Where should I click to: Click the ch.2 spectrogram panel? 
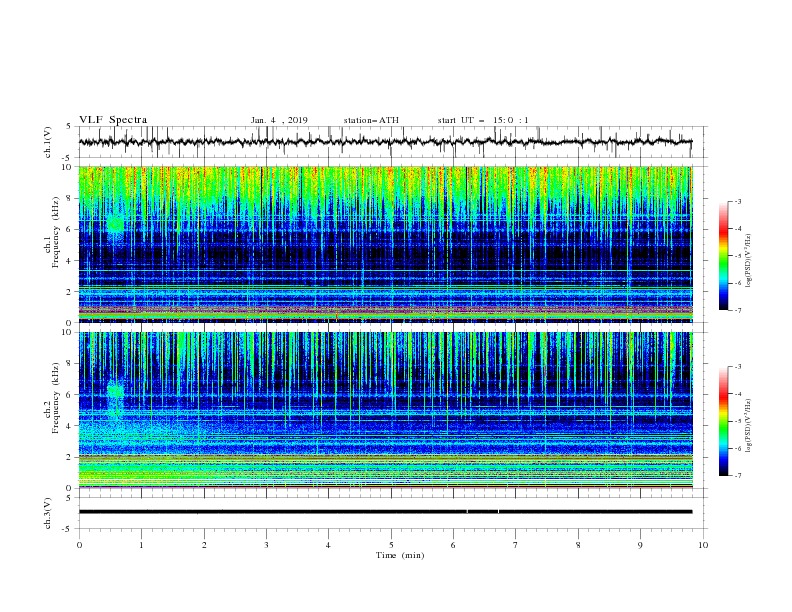pos(385,410)
